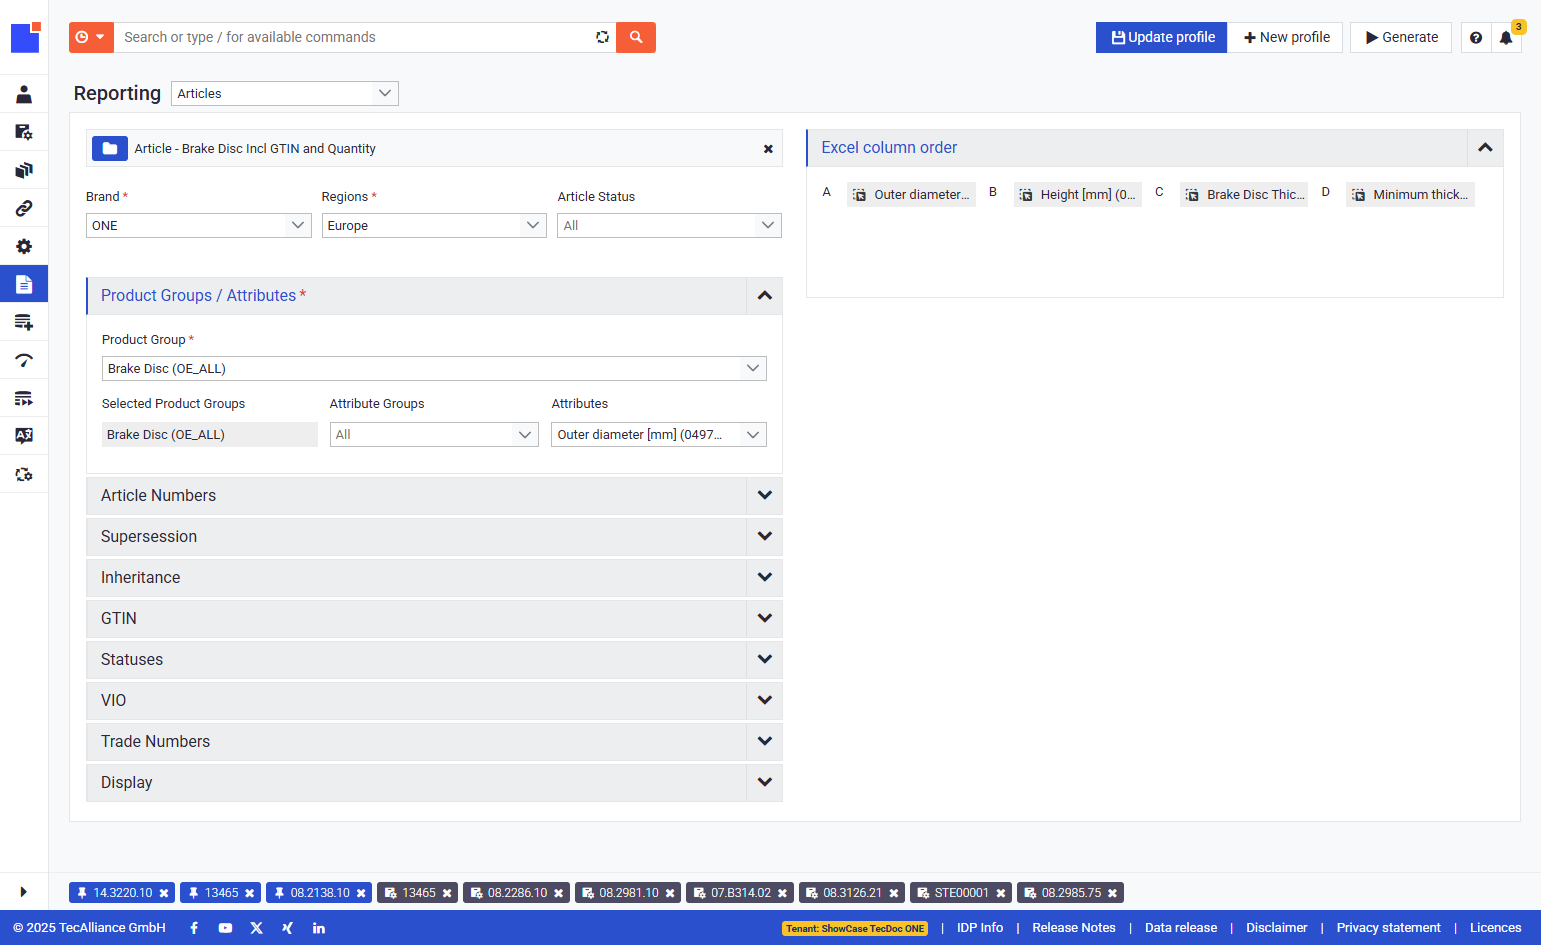1541x945 pixels.
Task: Open the Attribute Groups dropdown
Action: (x=434, y=434)
